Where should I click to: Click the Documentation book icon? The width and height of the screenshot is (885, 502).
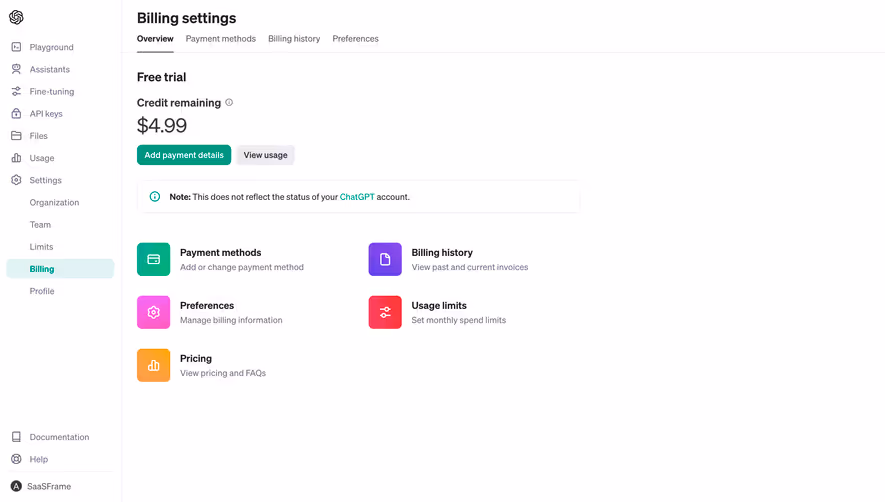(x=16, y=436)
